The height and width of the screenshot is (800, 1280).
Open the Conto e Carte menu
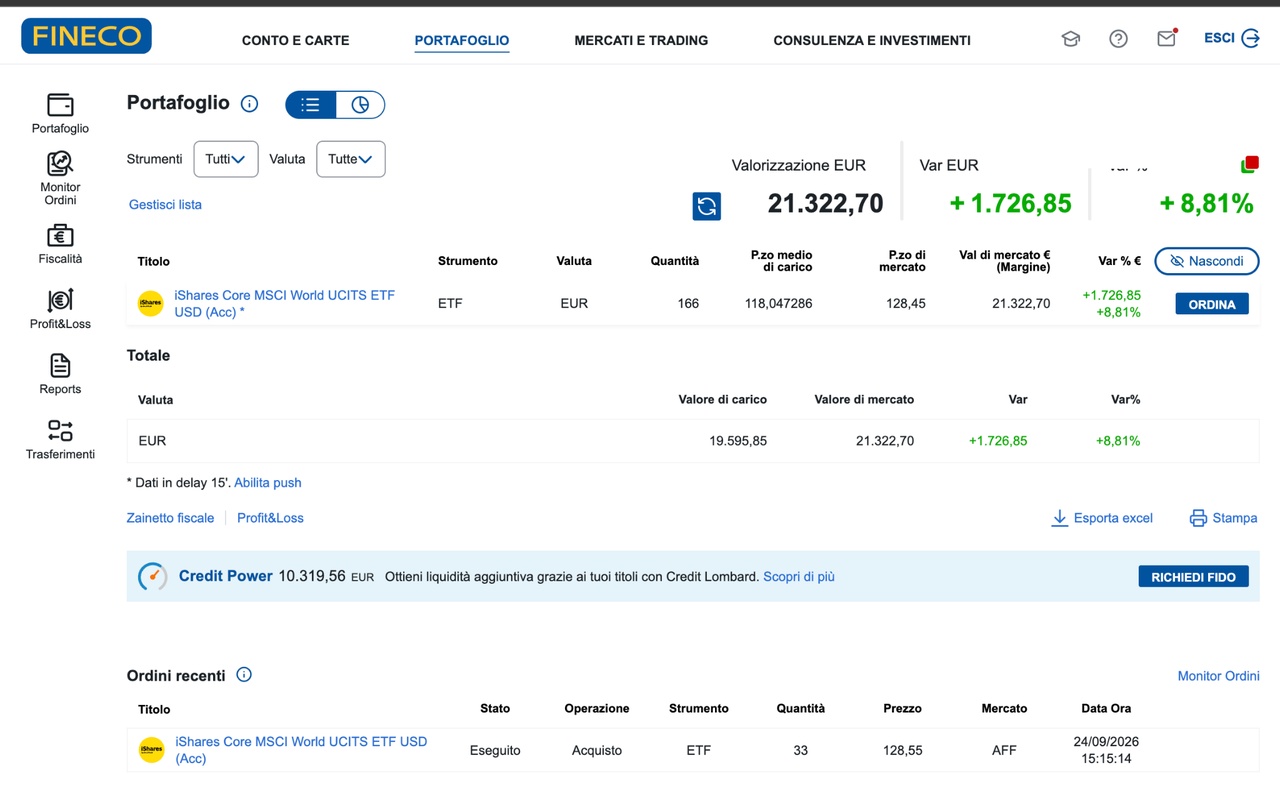click(x=296, y=41)
